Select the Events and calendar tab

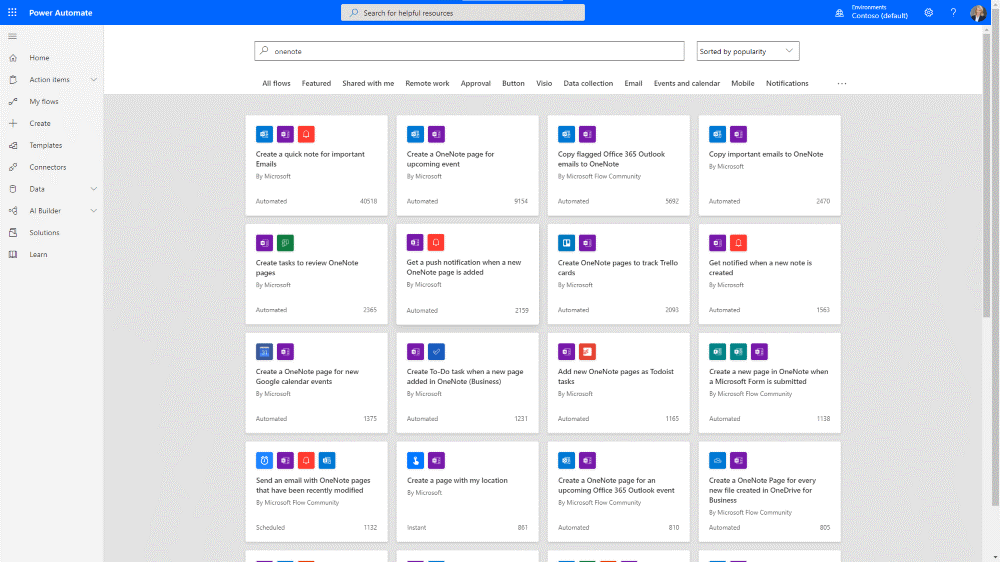[686, 84]
